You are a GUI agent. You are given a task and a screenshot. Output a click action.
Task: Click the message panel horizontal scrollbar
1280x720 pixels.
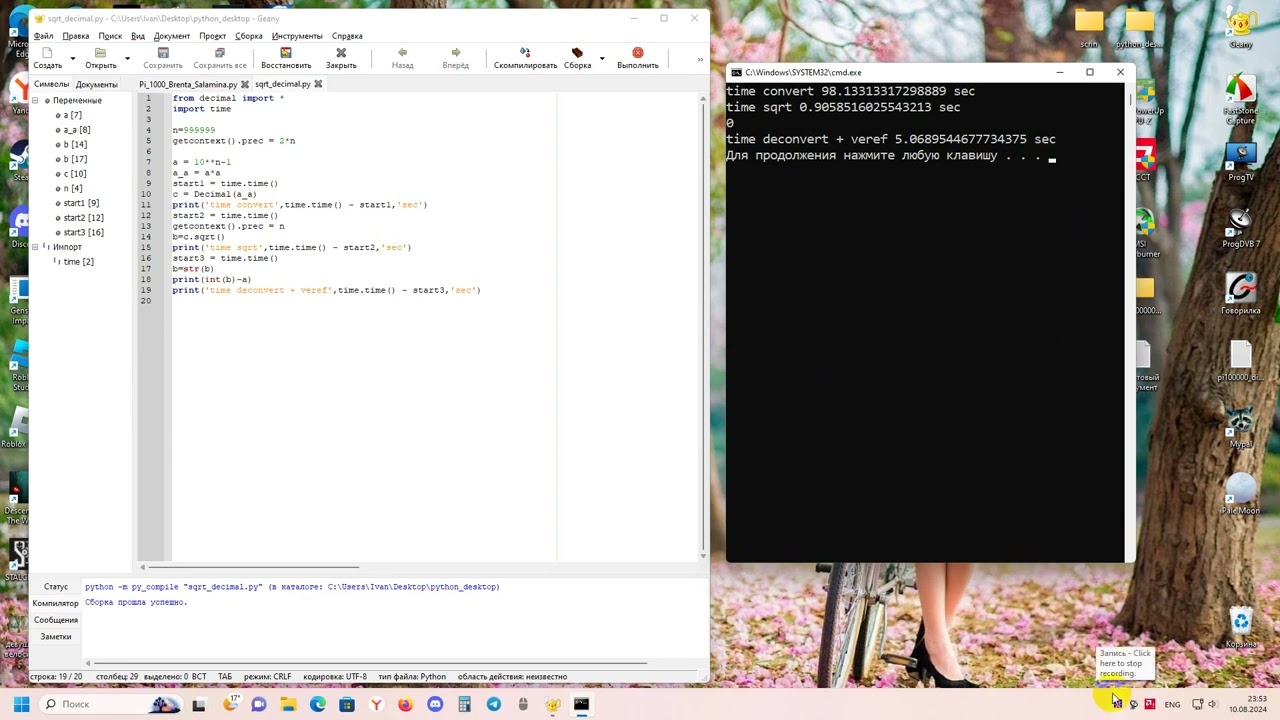click(370, 663)
